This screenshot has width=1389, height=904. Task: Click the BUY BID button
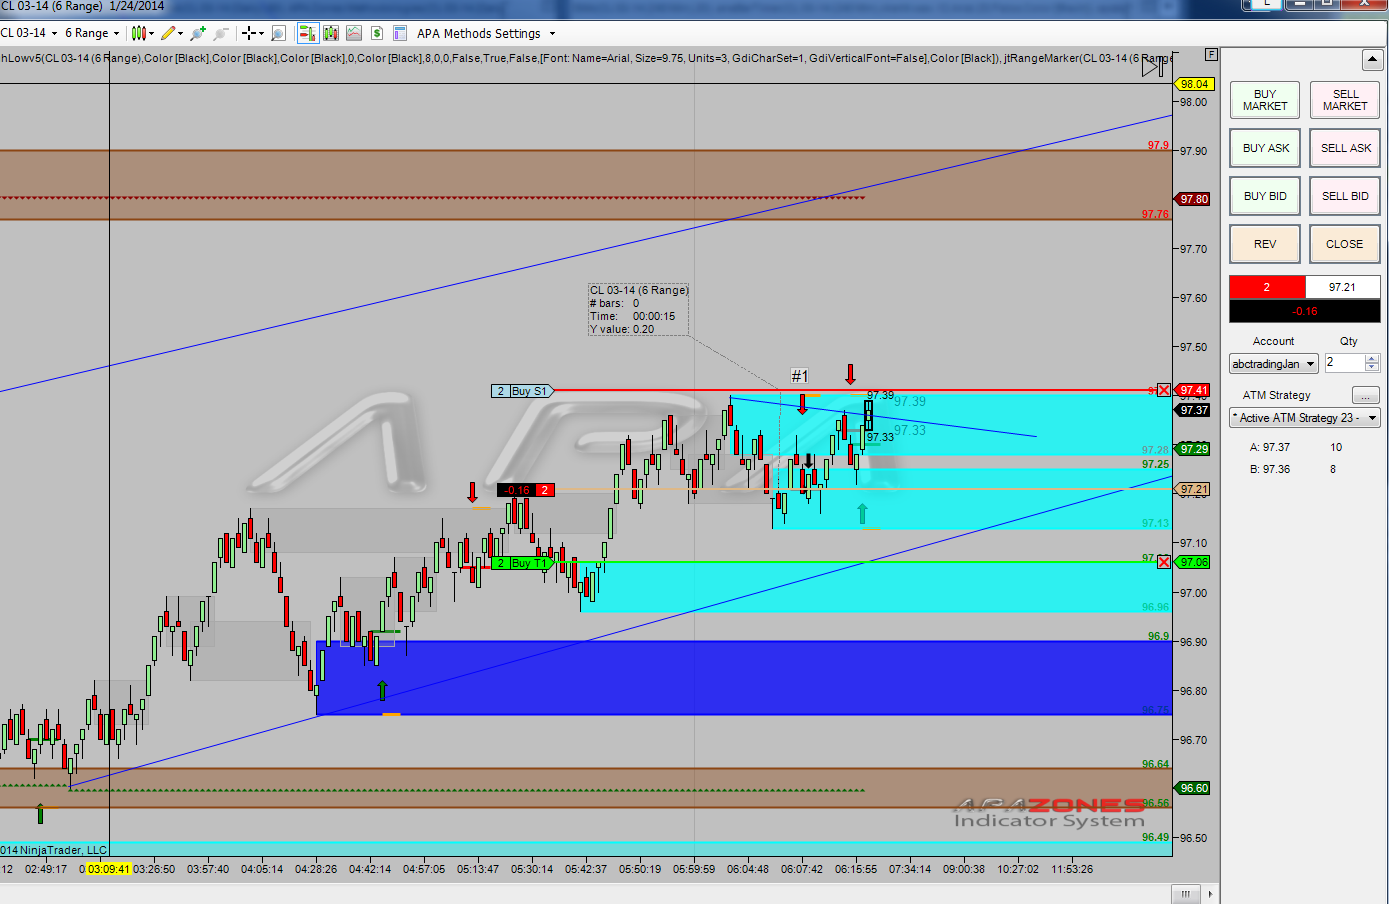pos(1265,196)
